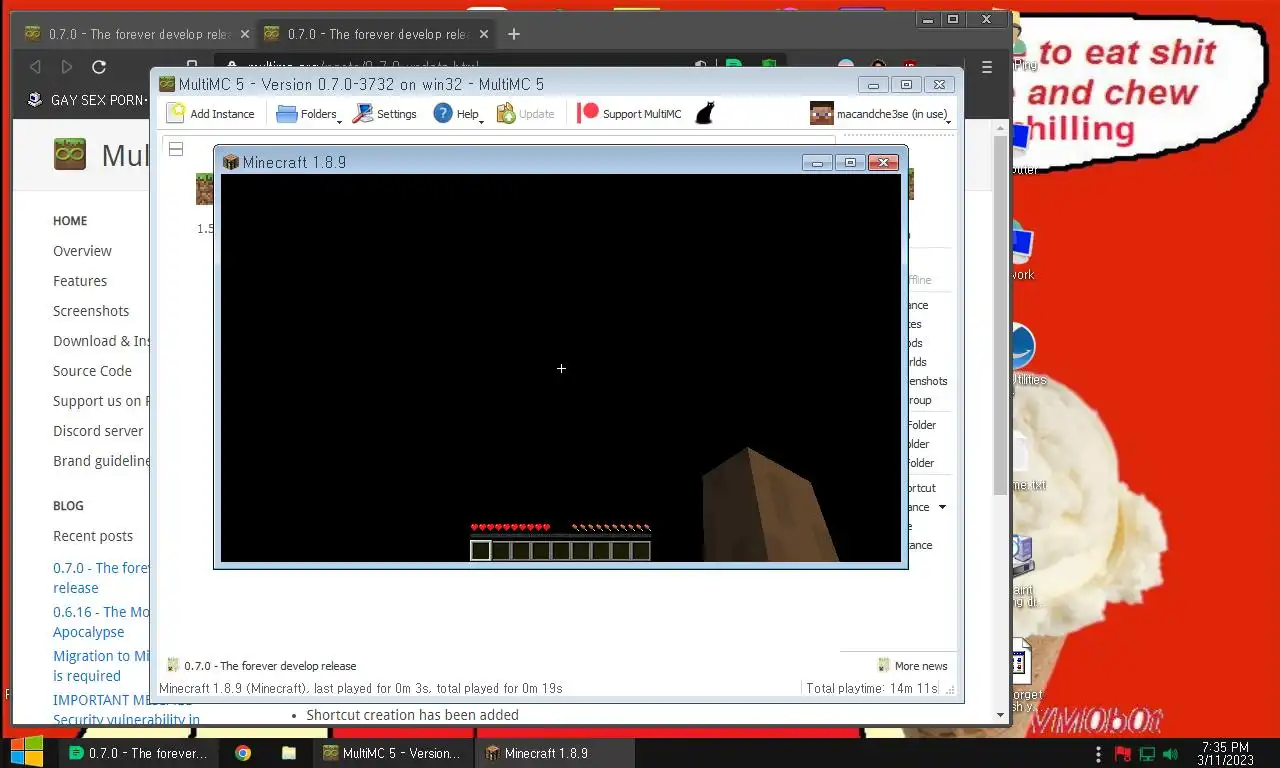The height and width of the screenshot is (768, 1280).
Task: Go forward in the browser
Action: point(67,67)
